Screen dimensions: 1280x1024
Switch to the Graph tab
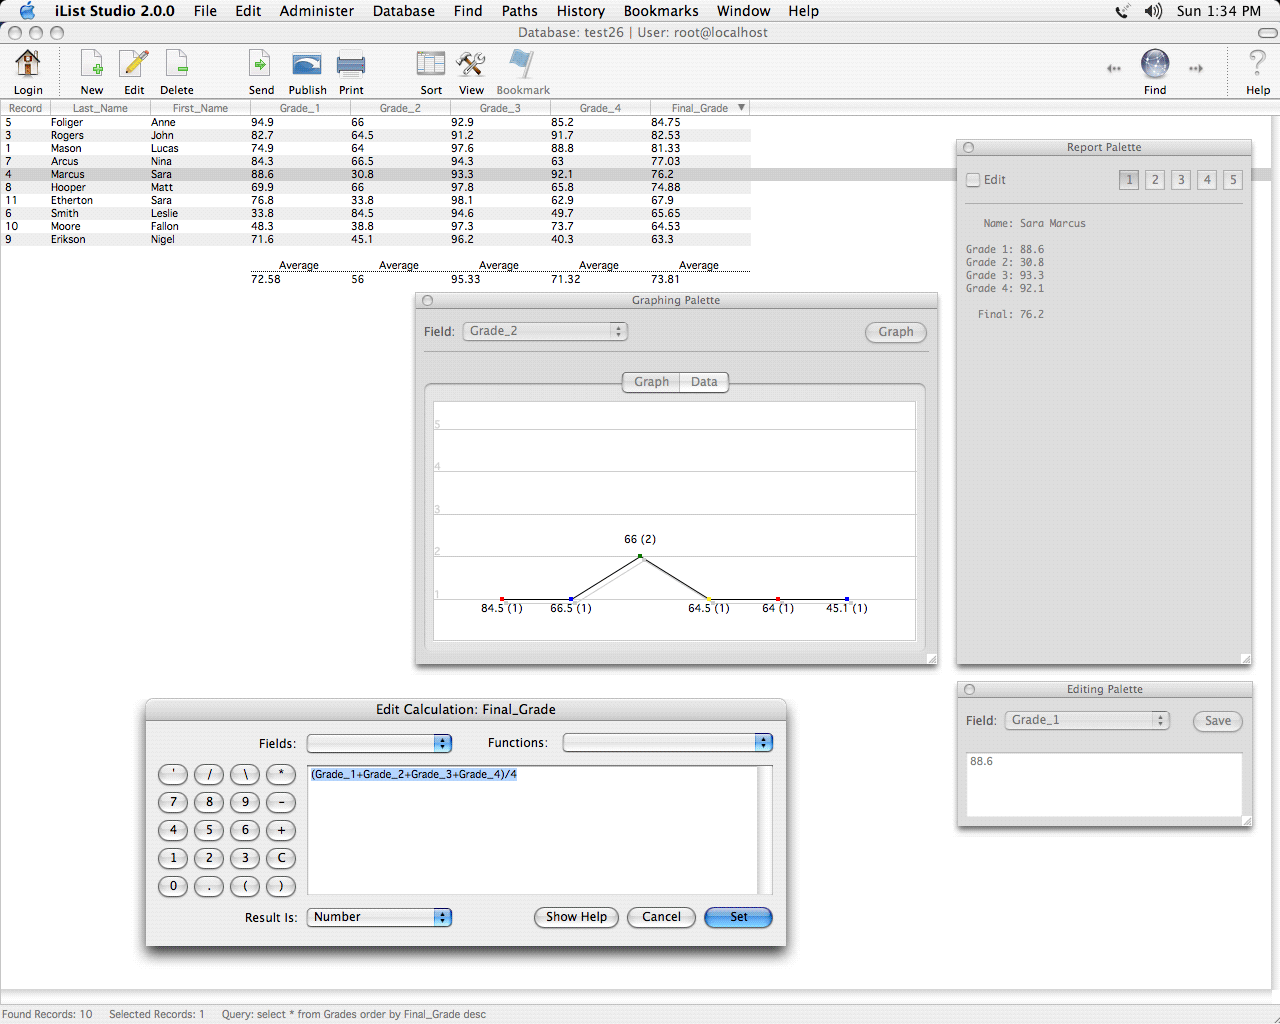tap(651, 382)
